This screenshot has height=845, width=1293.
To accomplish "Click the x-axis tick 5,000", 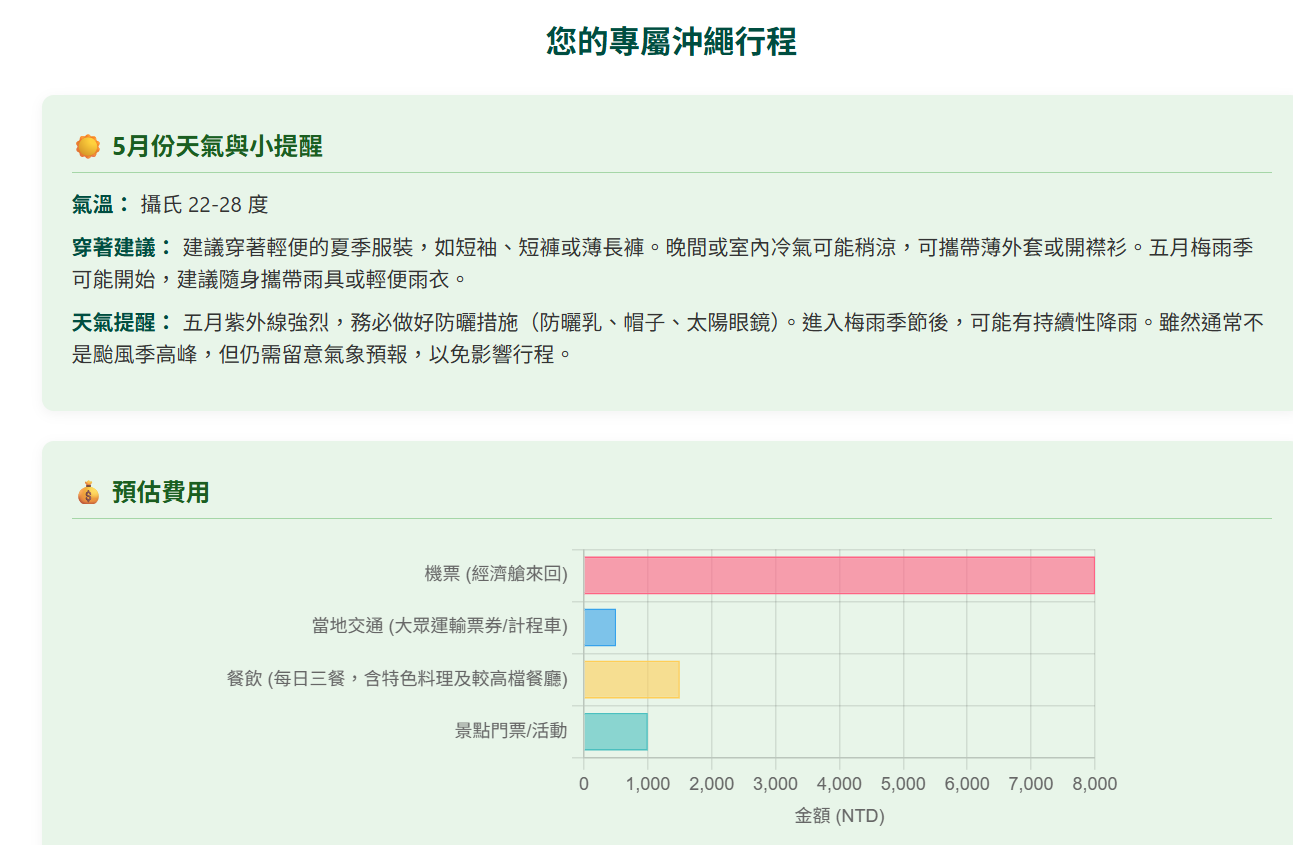I will pos(903,784).
